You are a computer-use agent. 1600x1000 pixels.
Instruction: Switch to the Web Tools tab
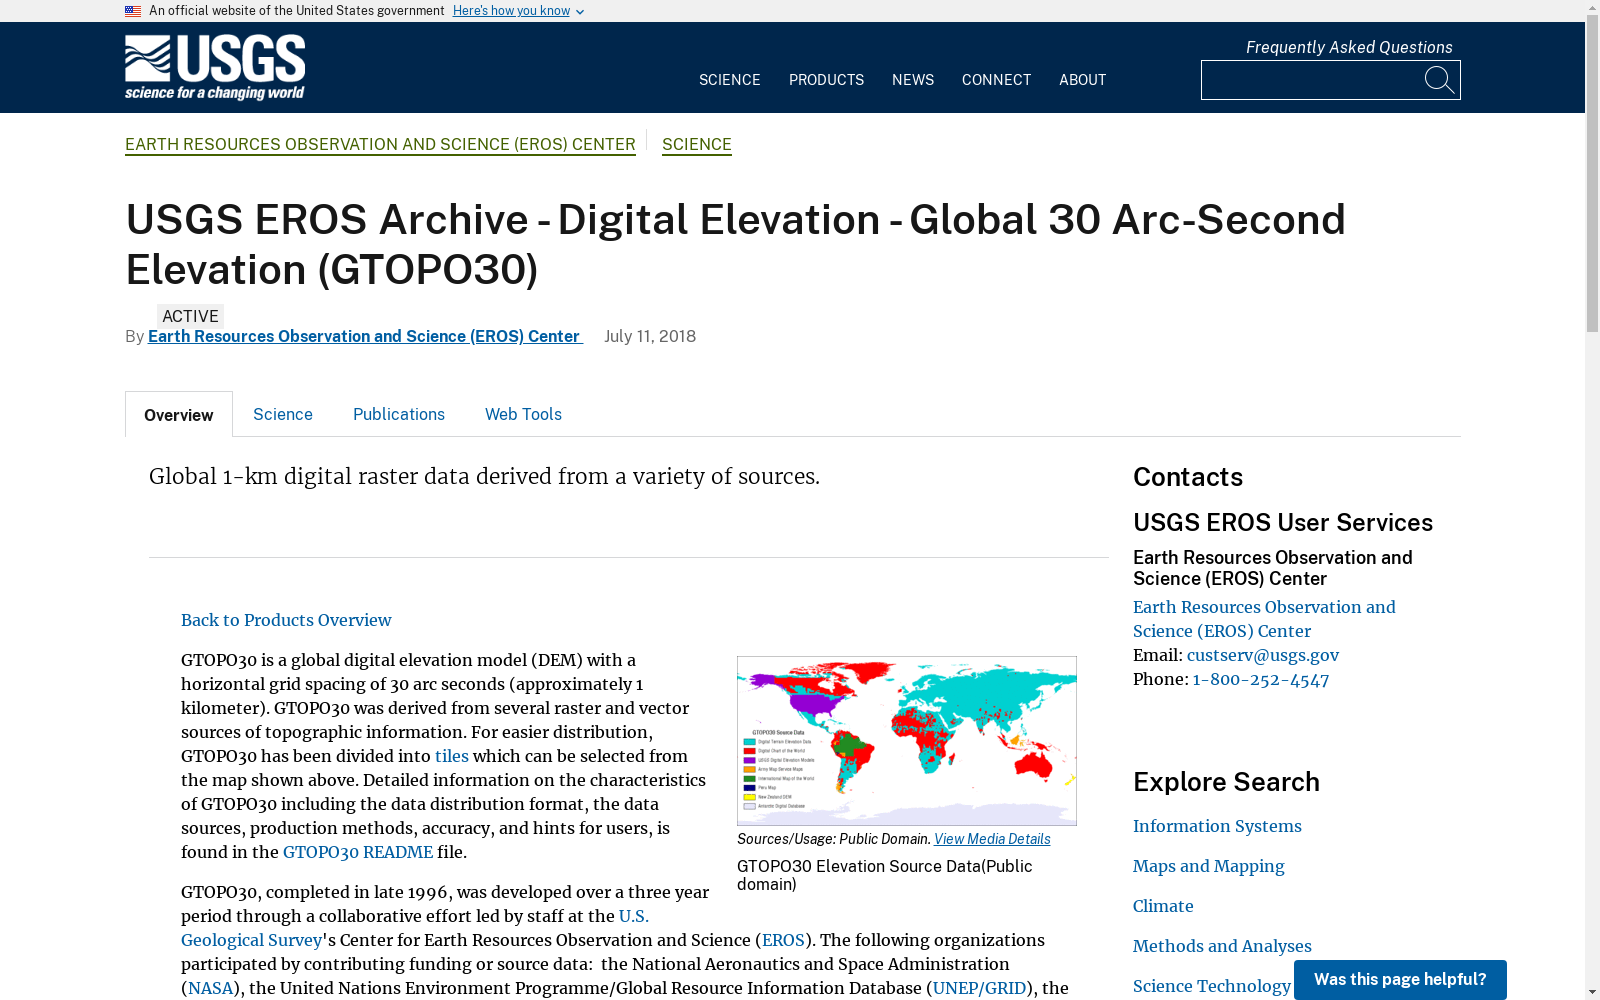click(523, 414)
